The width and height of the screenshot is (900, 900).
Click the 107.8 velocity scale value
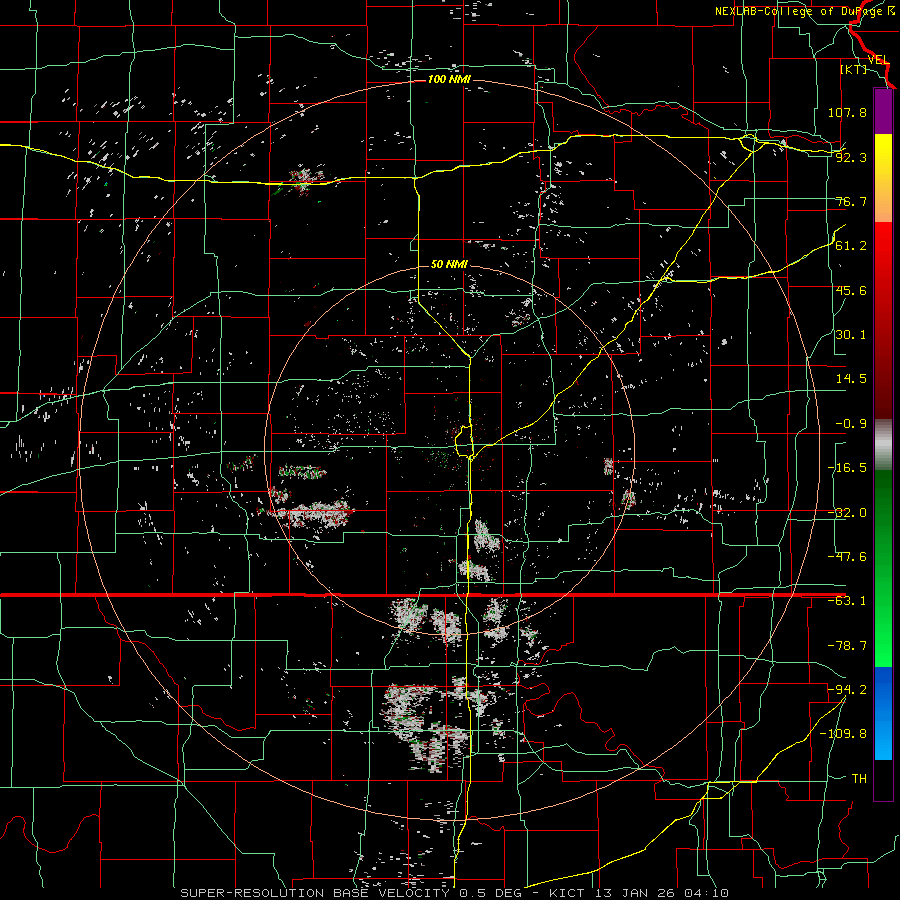click(847, 112)
